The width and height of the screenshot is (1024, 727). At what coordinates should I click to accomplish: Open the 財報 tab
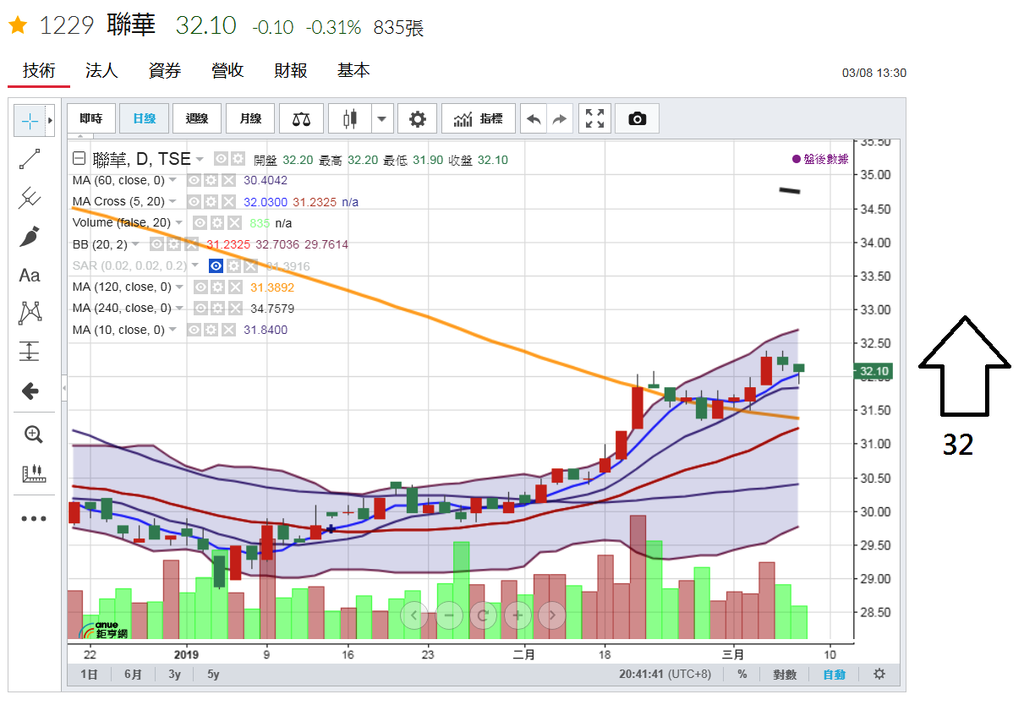coord(290,71)
